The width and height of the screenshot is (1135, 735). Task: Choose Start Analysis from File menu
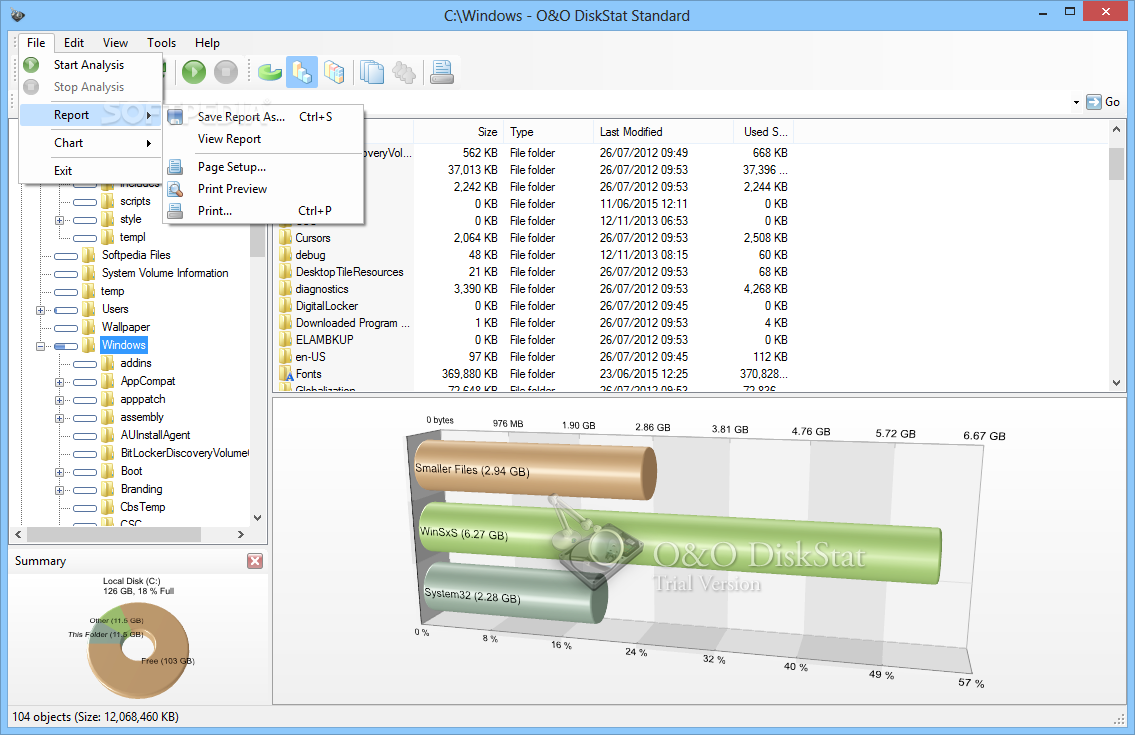pos(90,65)
